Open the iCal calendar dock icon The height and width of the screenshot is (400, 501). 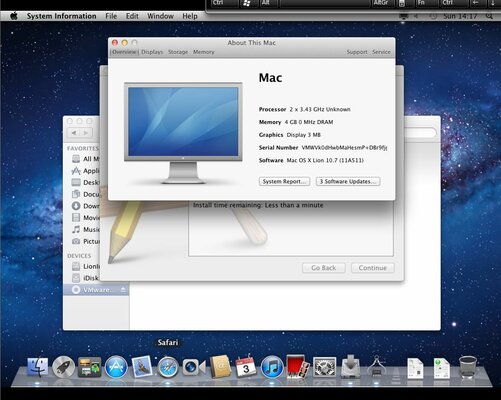point(246,367)
